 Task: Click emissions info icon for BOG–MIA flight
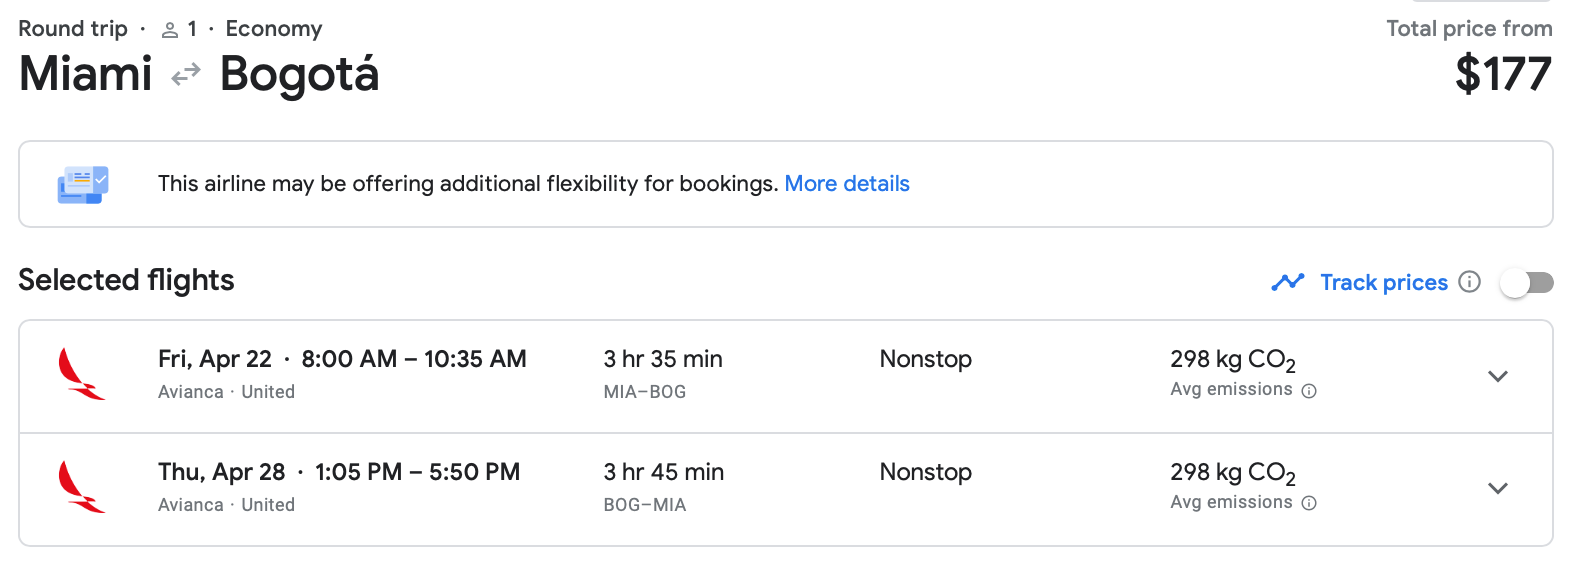click(x=1309, y=503)
